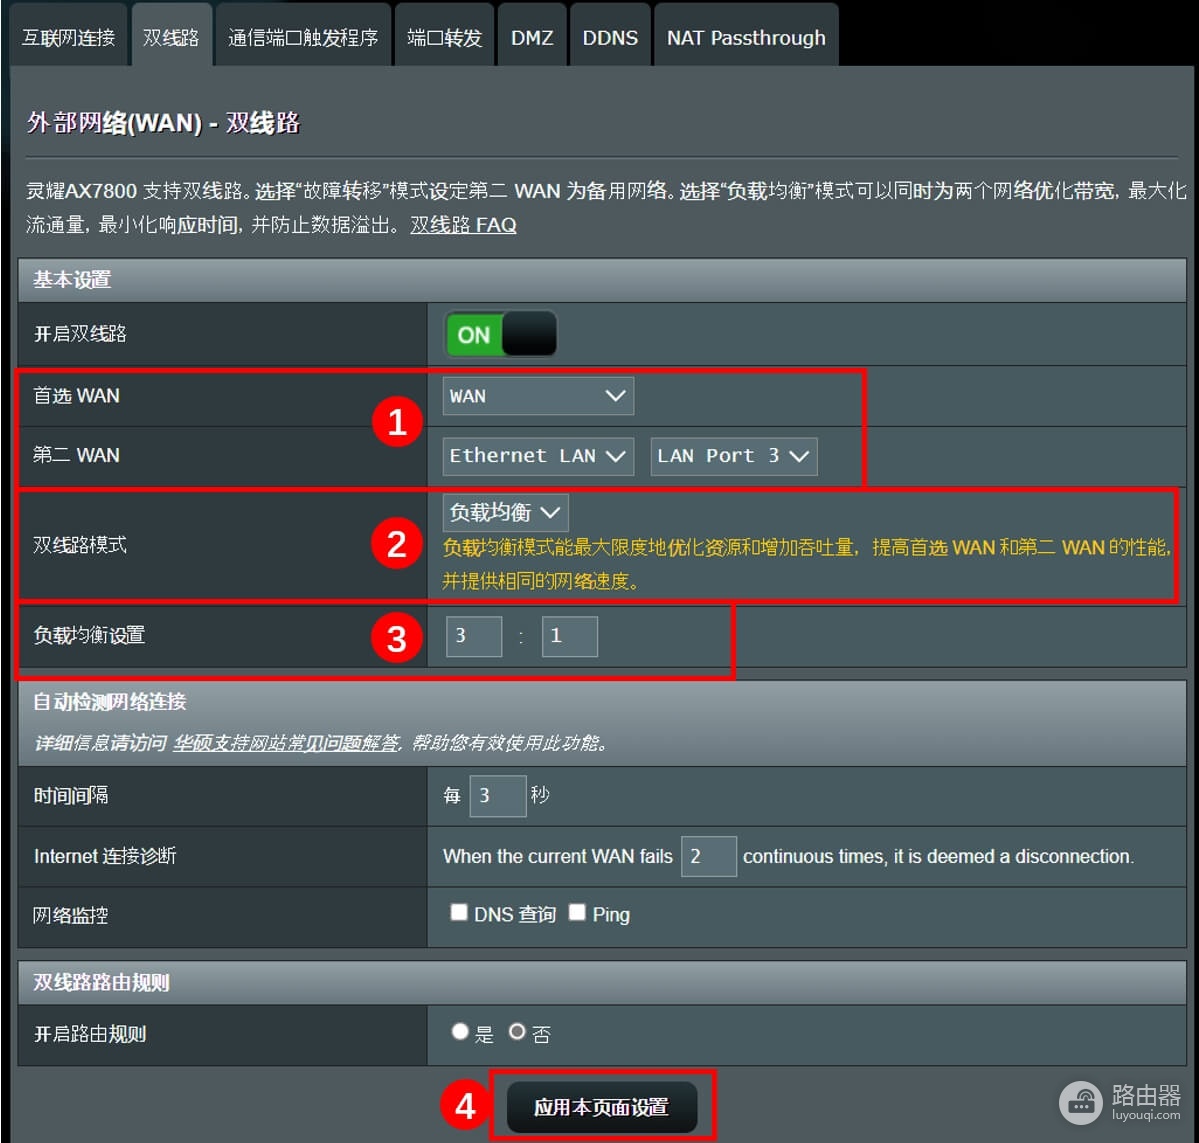Open the 负载均衡 mode dropdown
Viewport: 1199px width, 1143px height.
pos(505,512)
